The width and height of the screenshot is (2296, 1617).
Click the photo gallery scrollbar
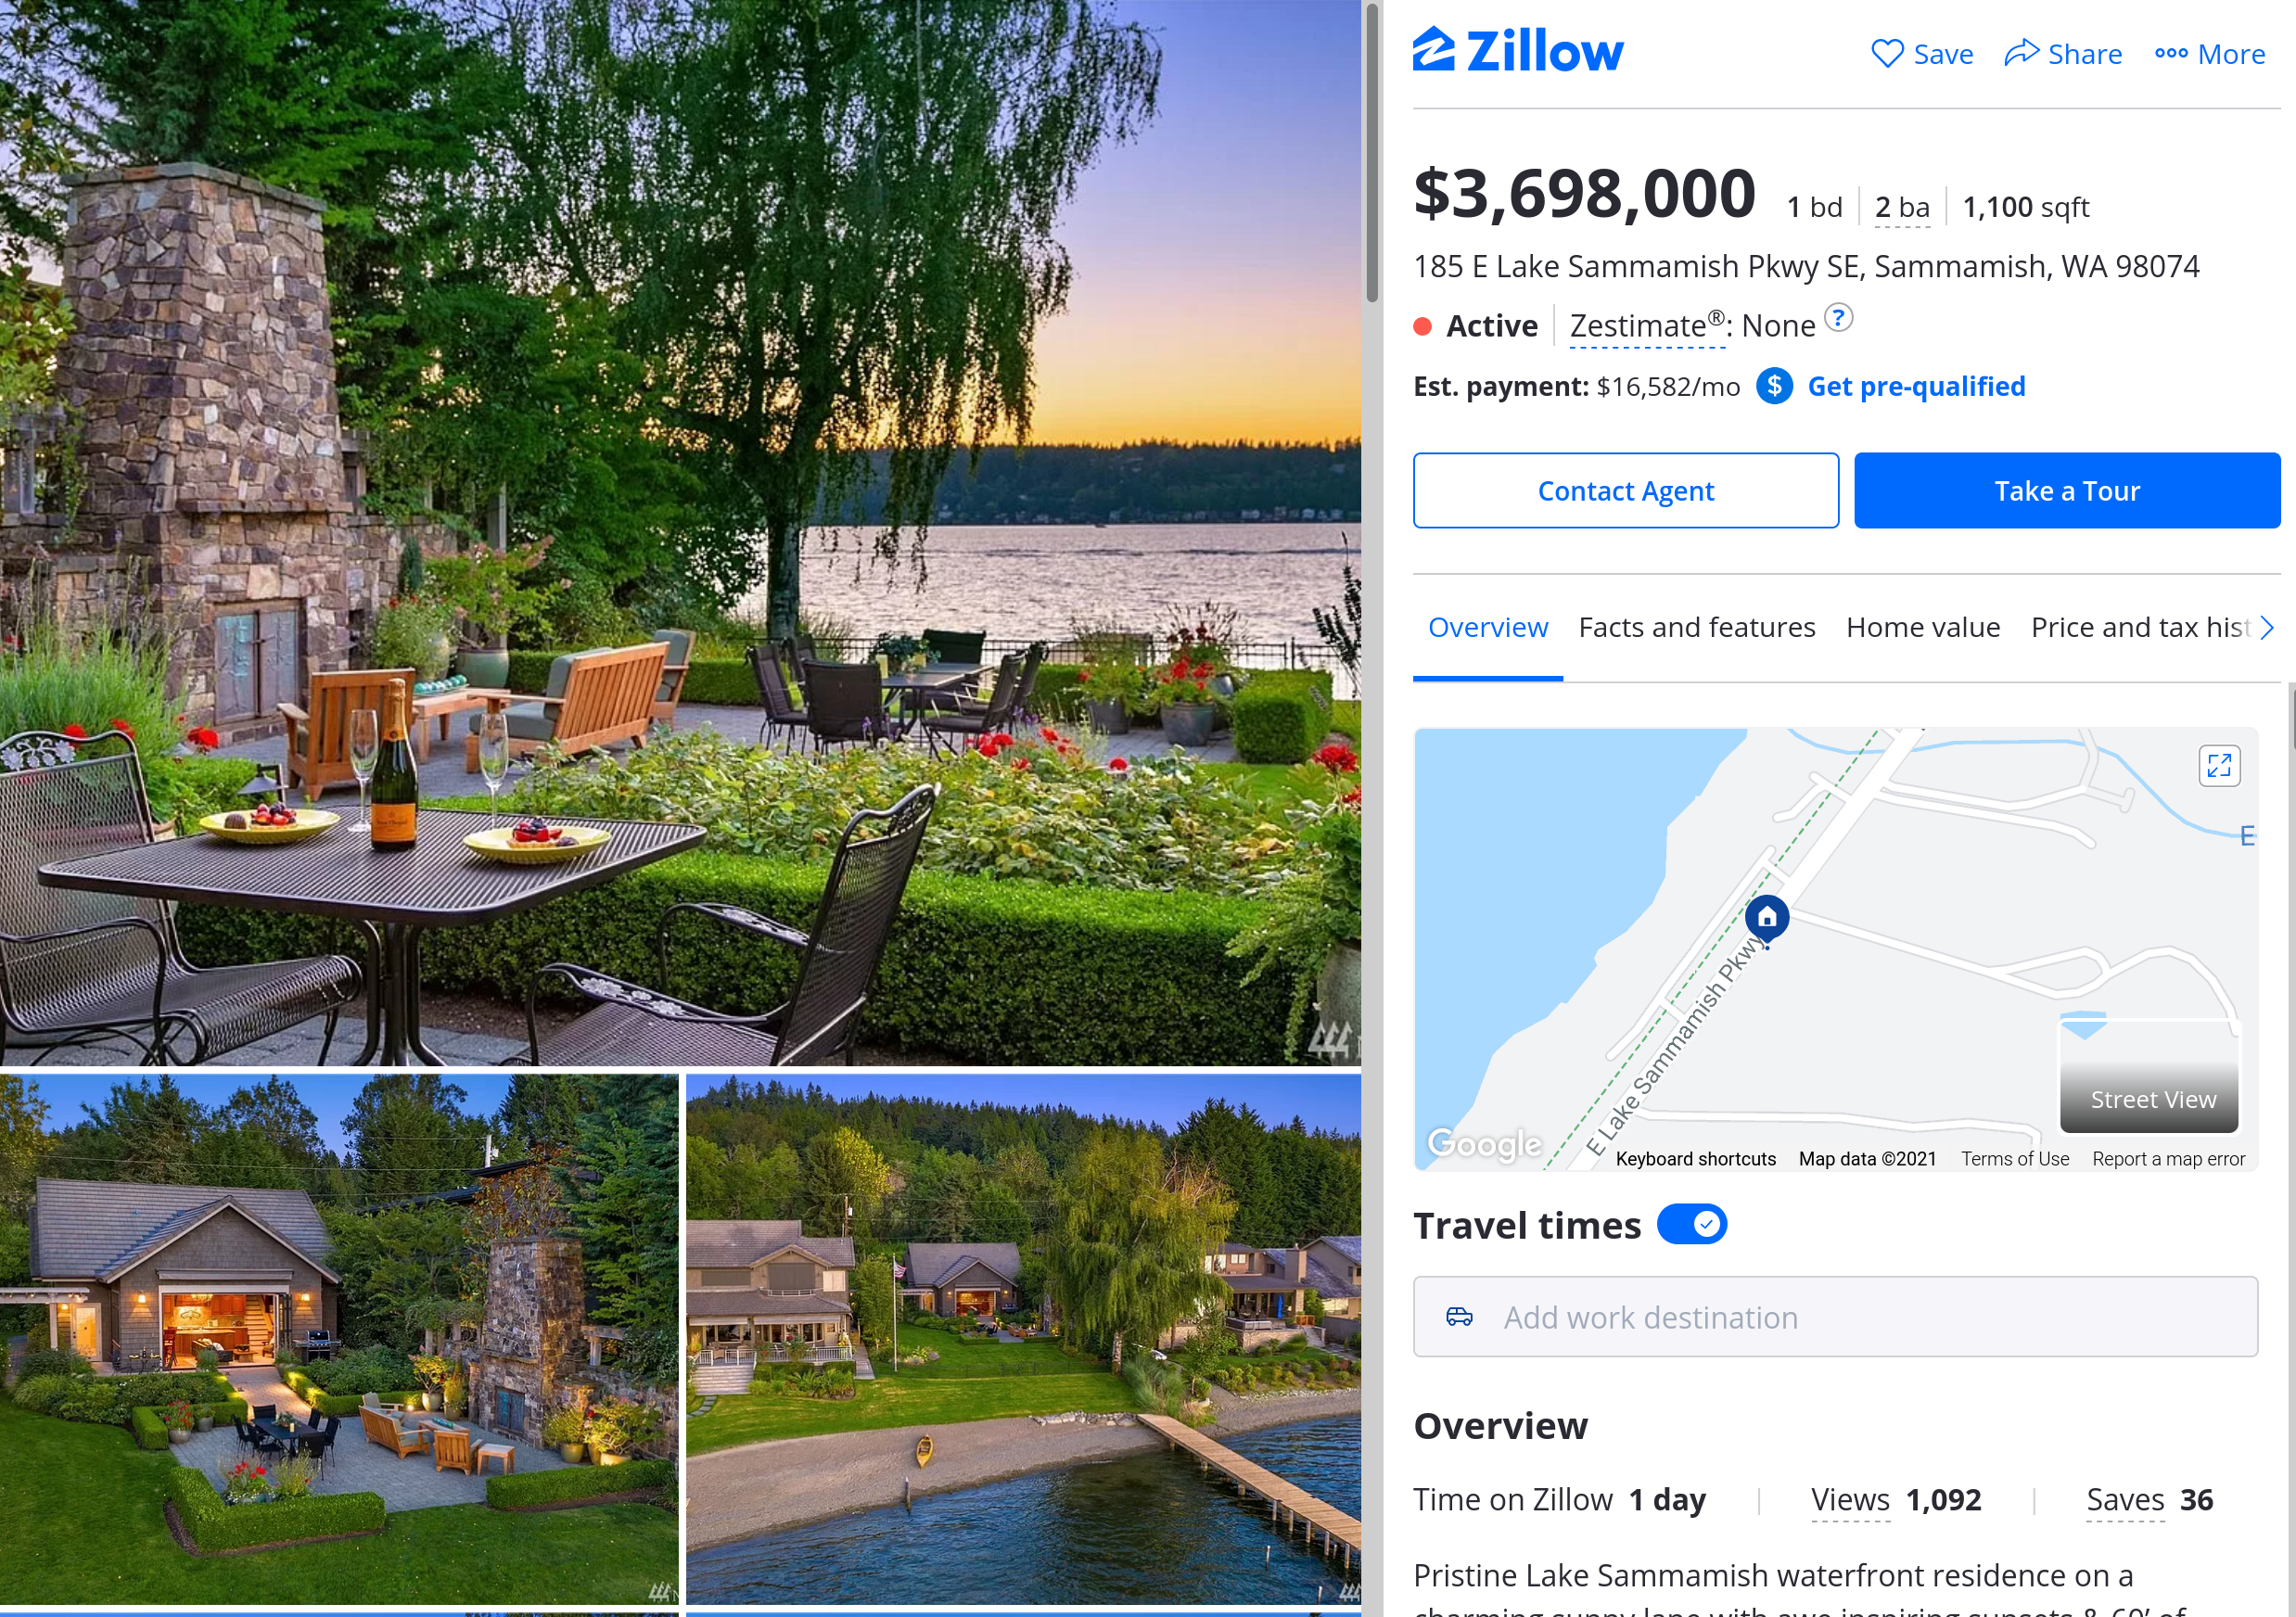click(x=1372, y=150)
